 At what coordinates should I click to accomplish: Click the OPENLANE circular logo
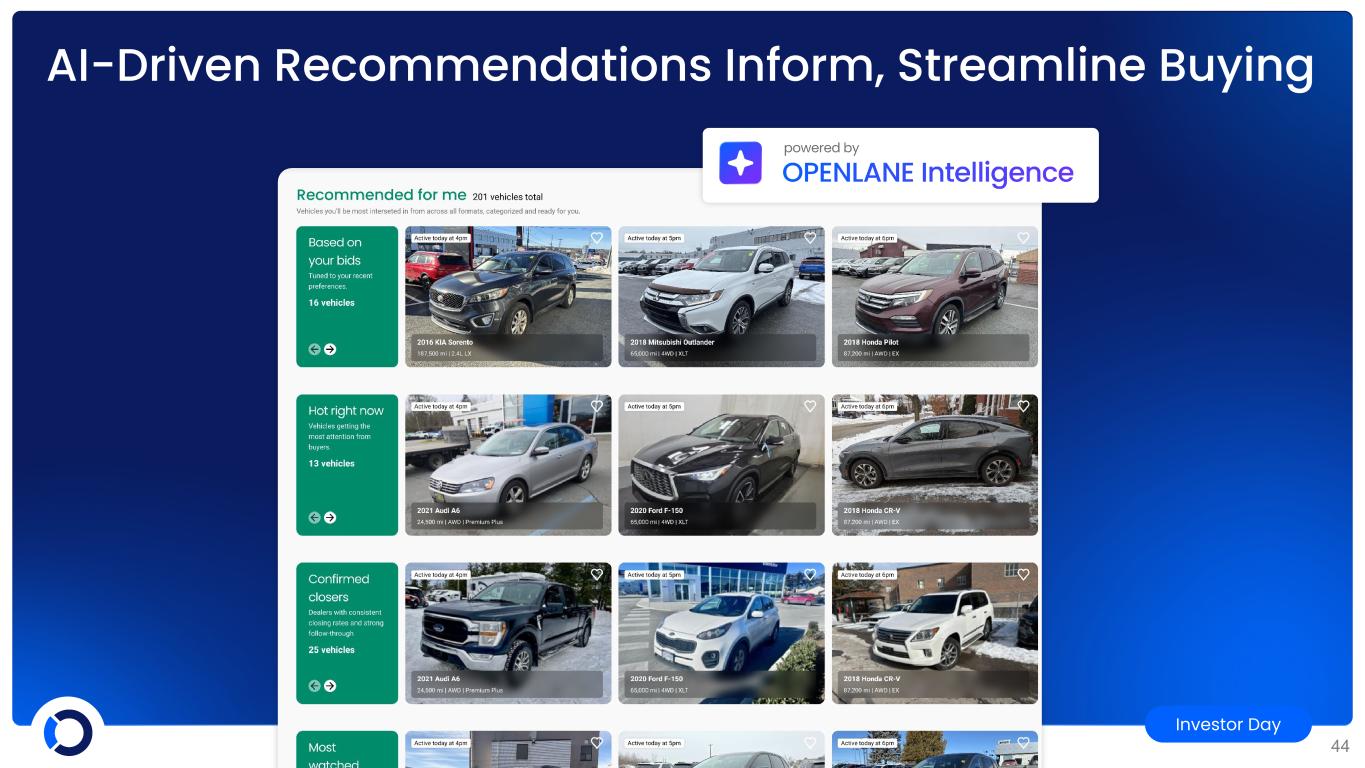pyautogui.click(x=68, y=732)
